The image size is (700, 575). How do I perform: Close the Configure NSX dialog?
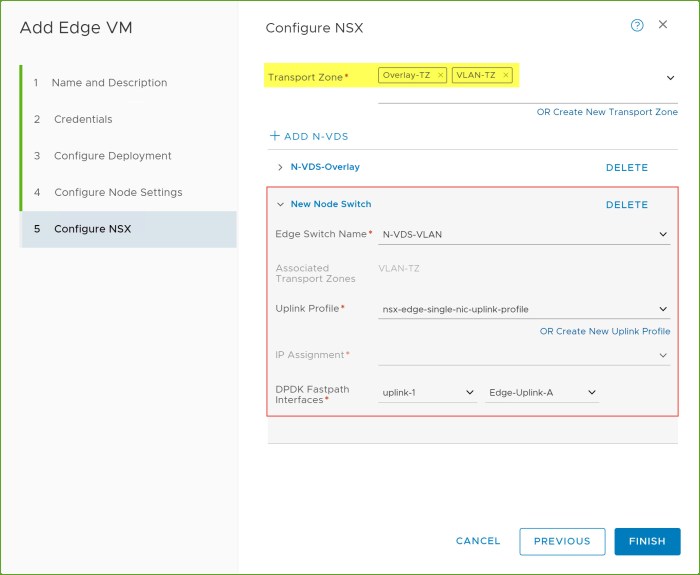(x=663, y=25)
